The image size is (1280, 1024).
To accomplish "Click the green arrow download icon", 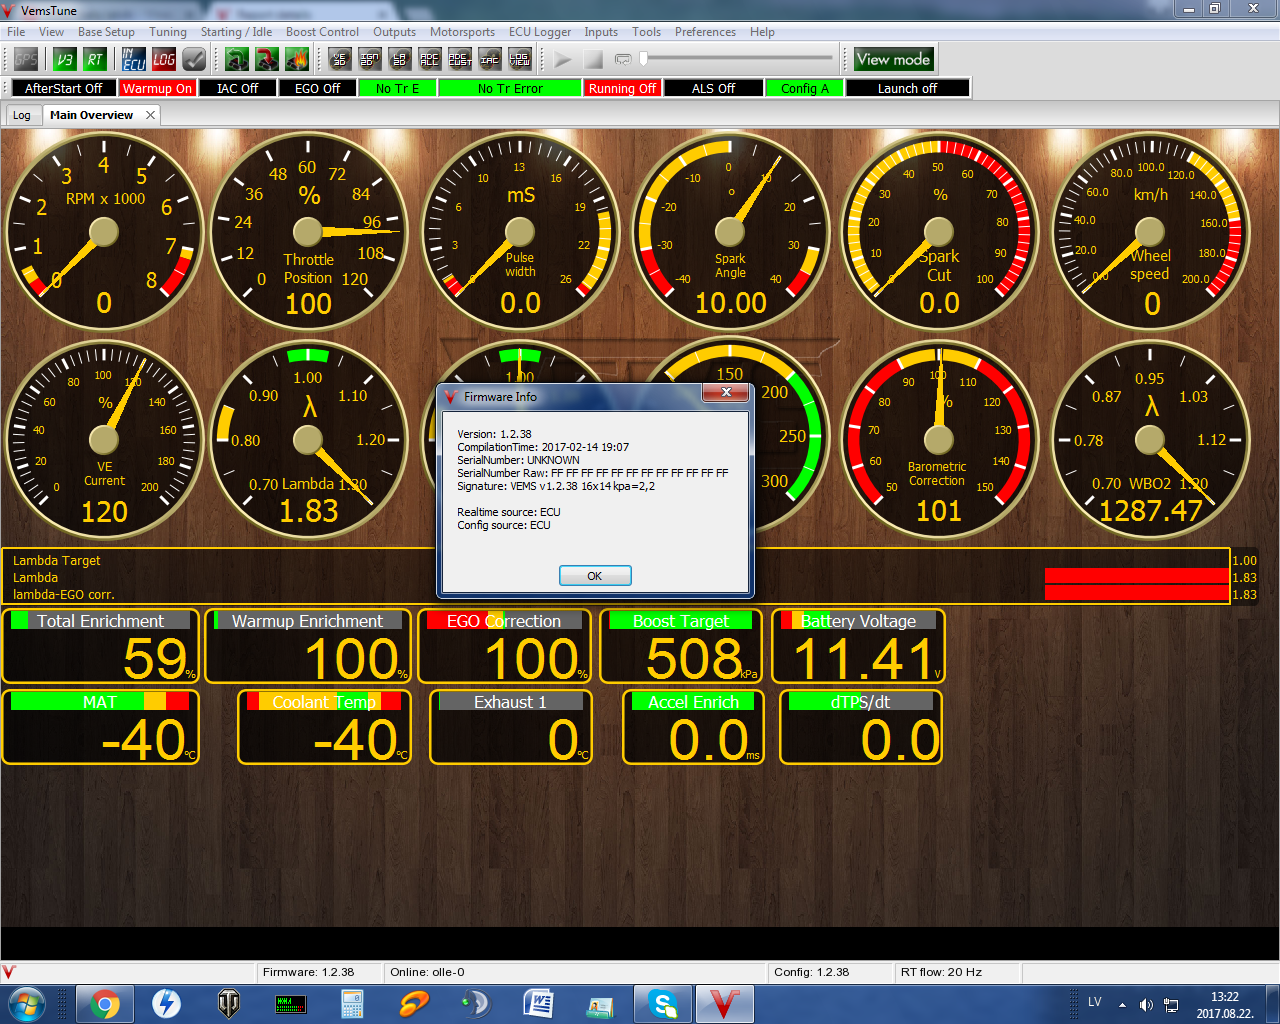I will click(237, 60).
